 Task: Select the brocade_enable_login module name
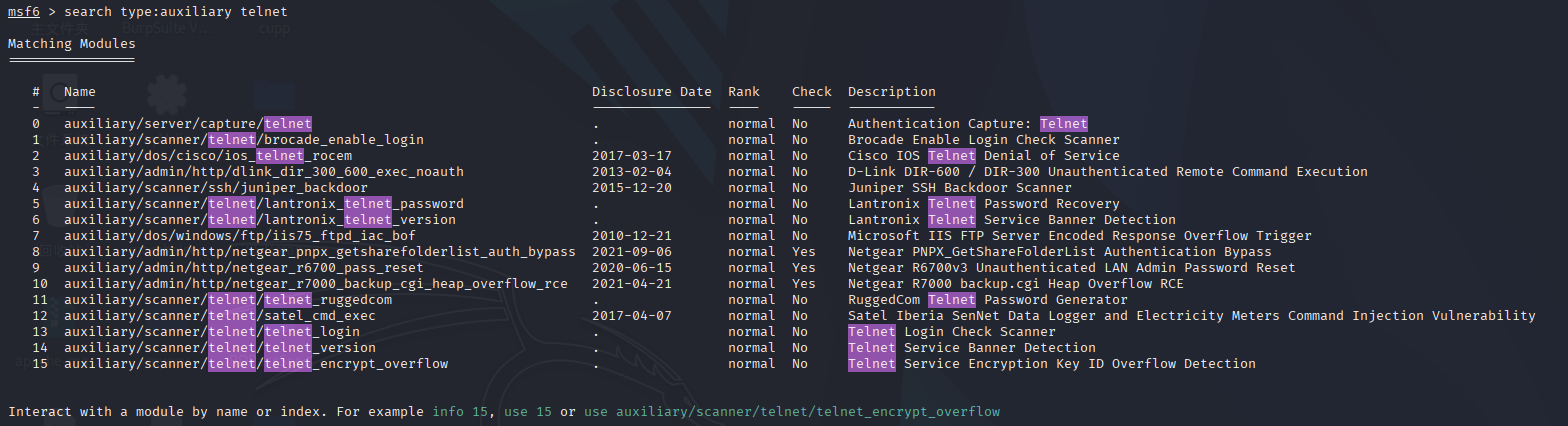(x=244, y=140)
